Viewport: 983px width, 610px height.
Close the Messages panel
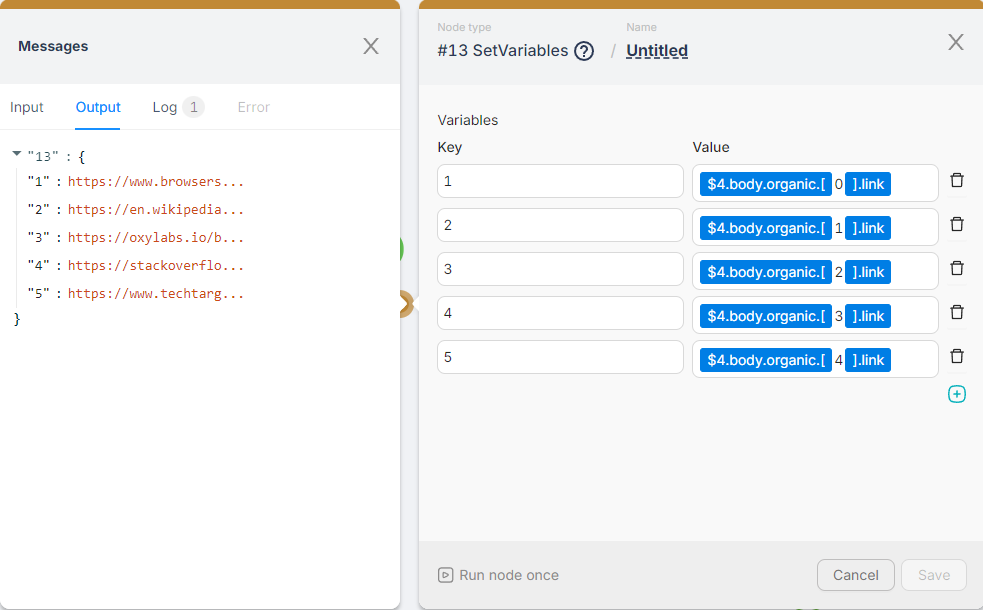click(370, 46)
